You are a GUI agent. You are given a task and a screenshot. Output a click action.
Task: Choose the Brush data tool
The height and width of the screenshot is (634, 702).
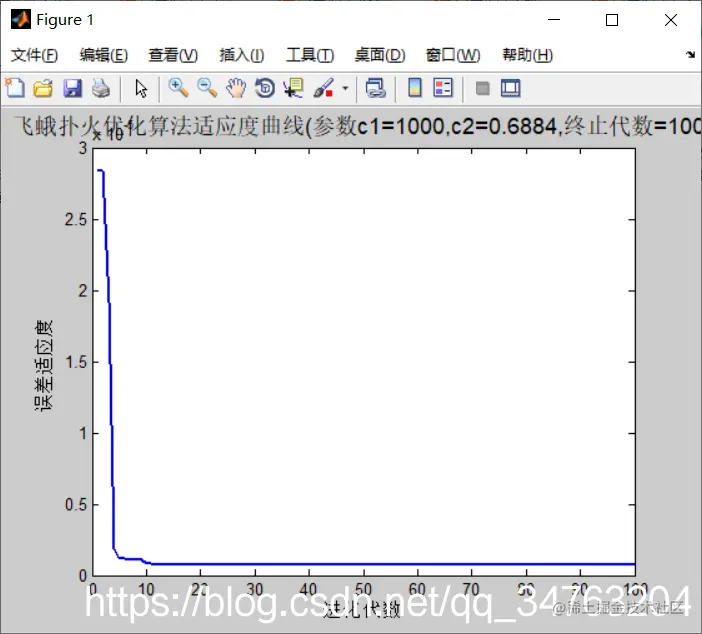[x=323, y=88]
